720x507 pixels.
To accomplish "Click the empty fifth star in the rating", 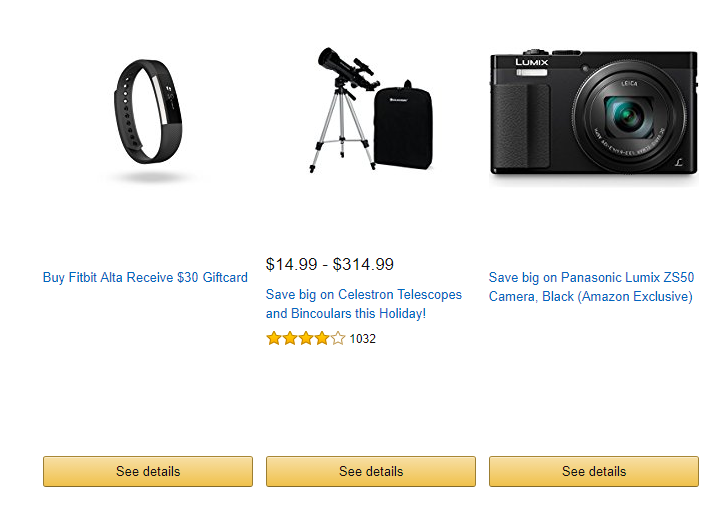I will (x=338, y=338).
